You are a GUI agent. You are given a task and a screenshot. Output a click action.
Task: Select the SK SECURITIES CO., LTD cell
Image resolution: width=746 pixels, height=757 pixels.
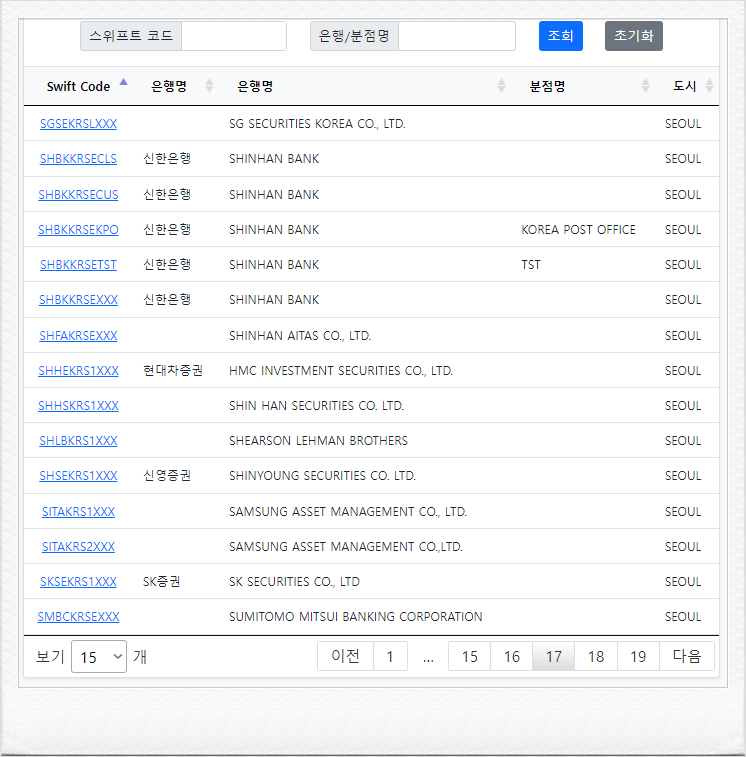click(x=294, y=582)
